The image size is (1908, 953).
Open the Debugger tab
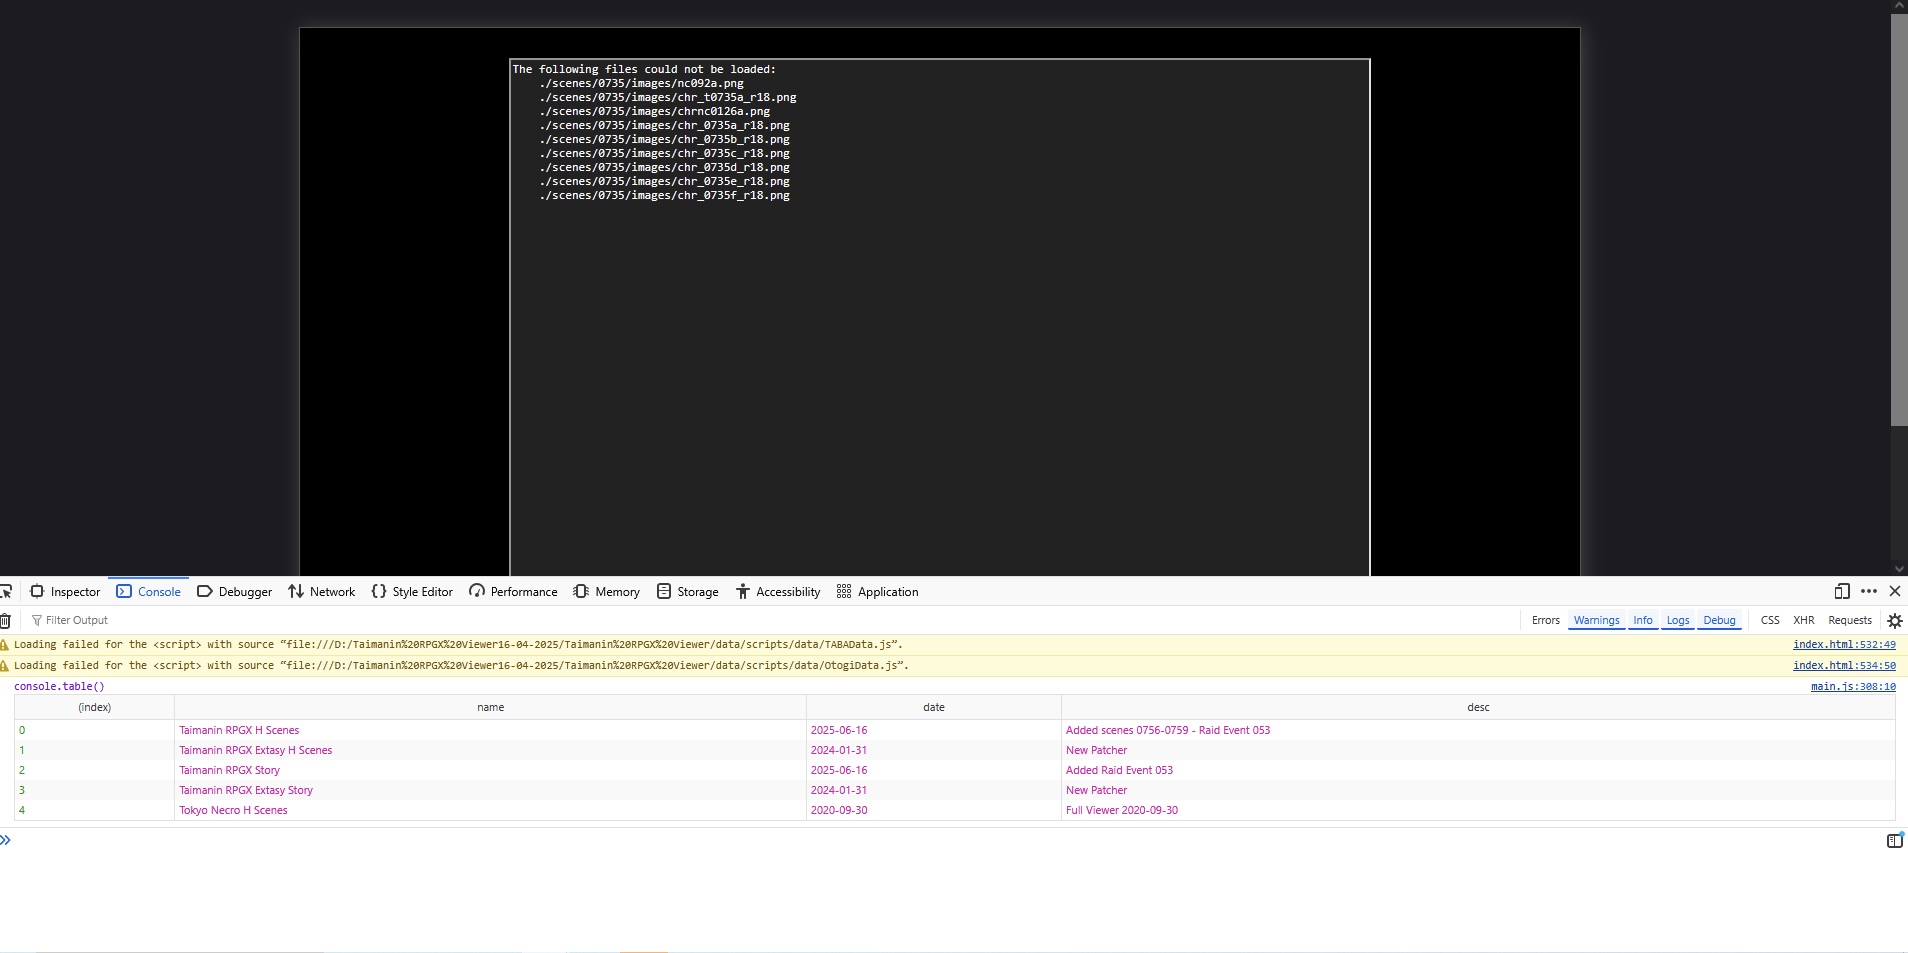click(x=234, y=591)
